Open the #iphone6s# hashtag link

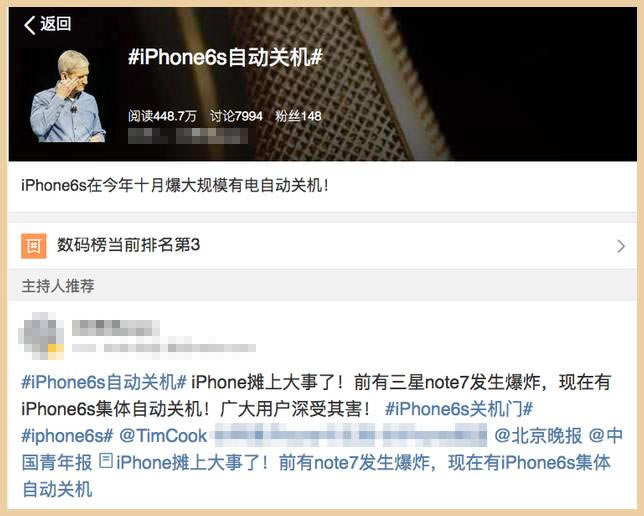tap(67, 436)
